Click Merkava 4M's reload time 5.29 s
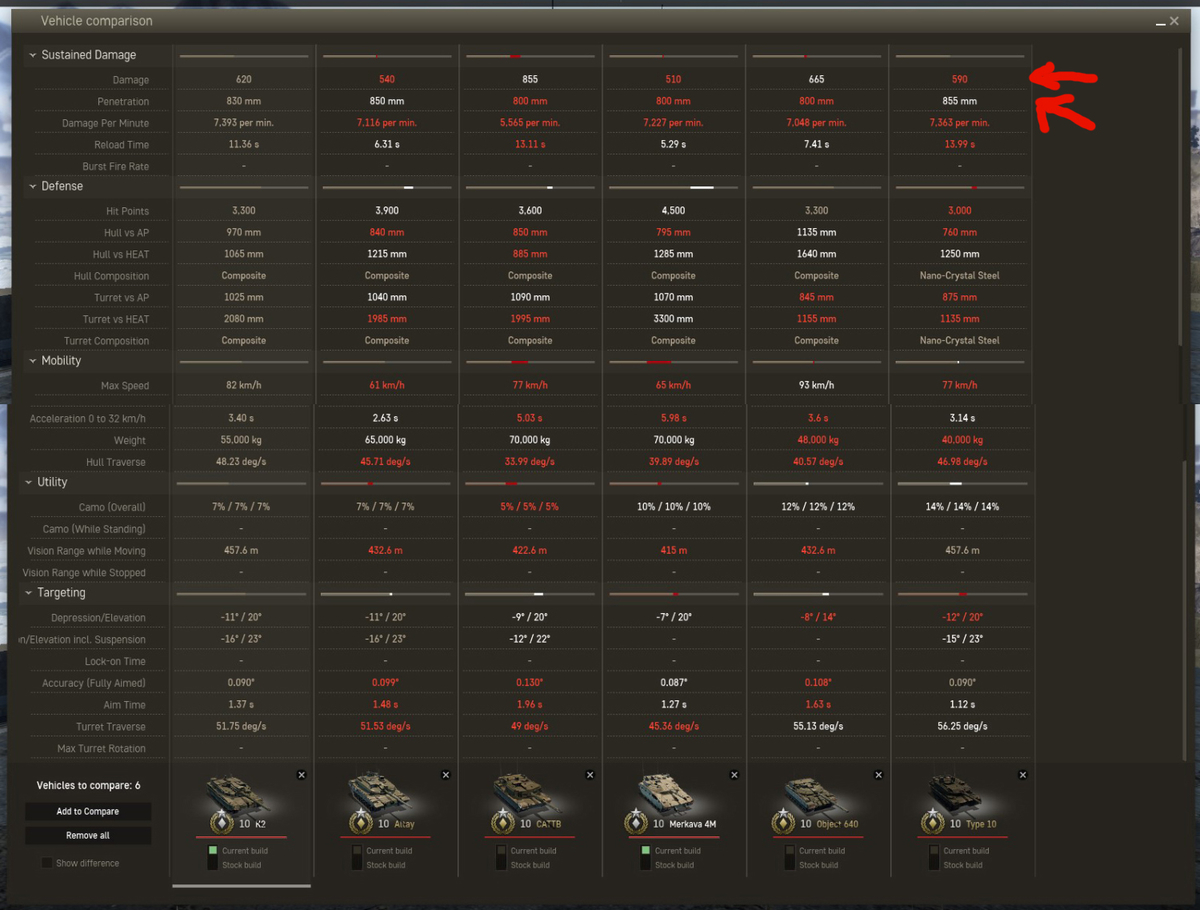 click(x=673, y=146)
